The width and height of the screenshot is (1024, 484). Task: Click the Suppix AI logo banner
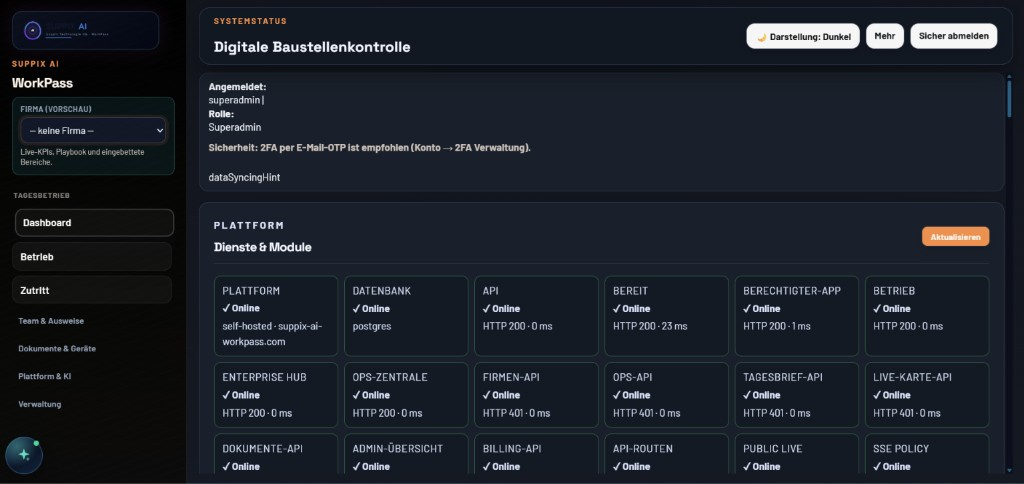(86, 30)
